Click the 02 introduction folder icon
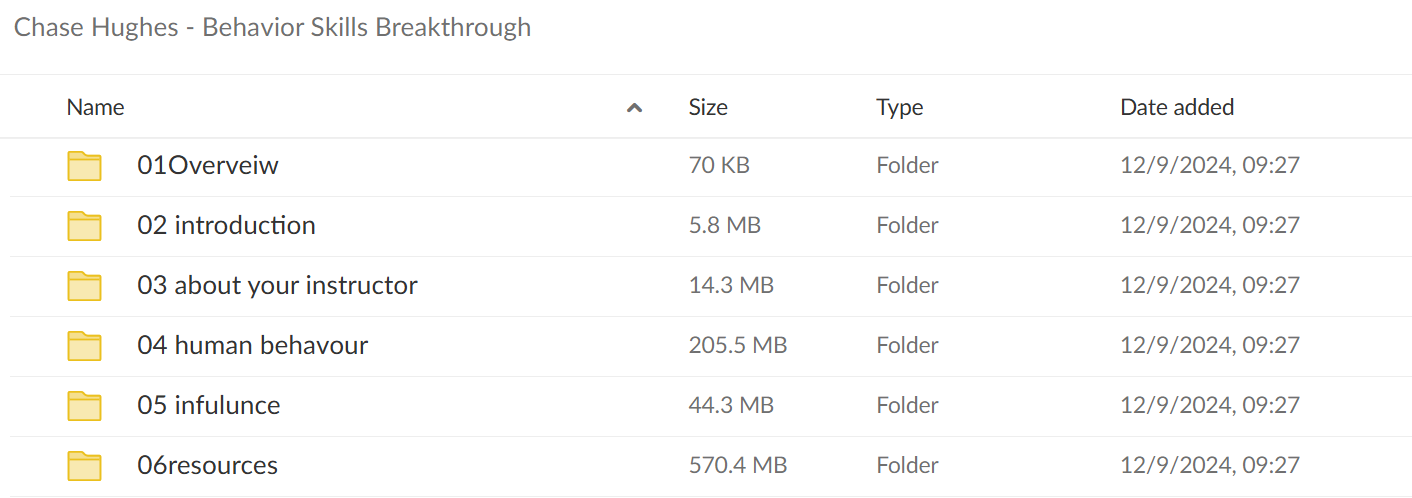This screenshot has width=1412, height=498. (85, 226)
